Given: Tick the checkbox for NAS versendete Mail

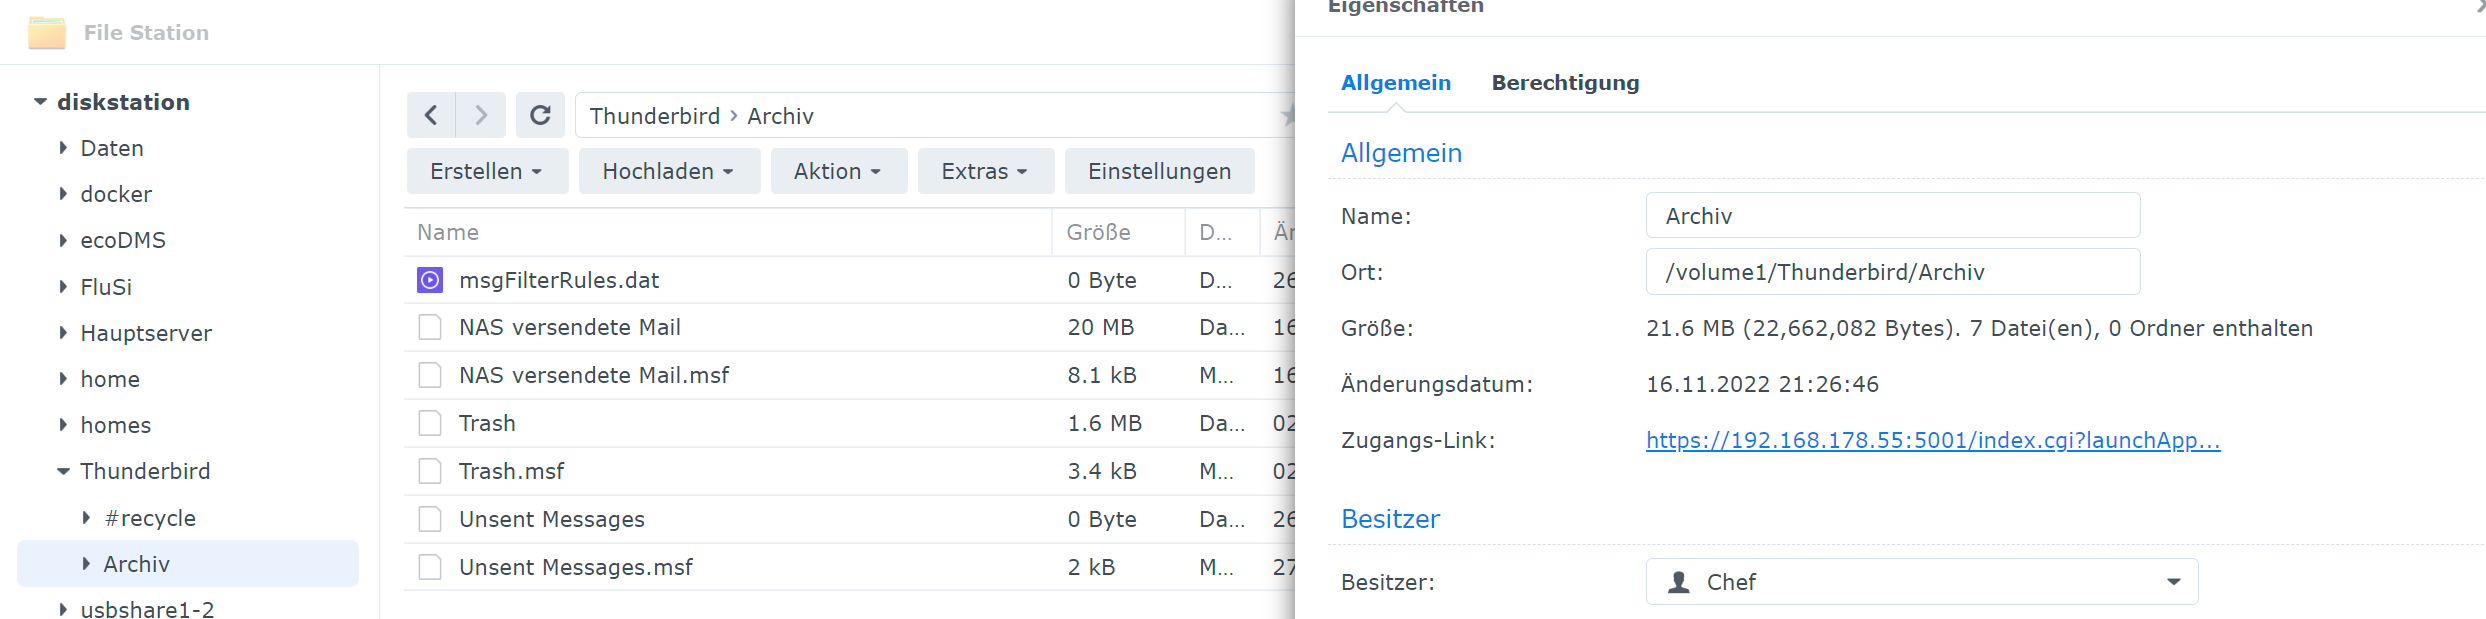Looking at the screenshot, I should pos(430,328).
